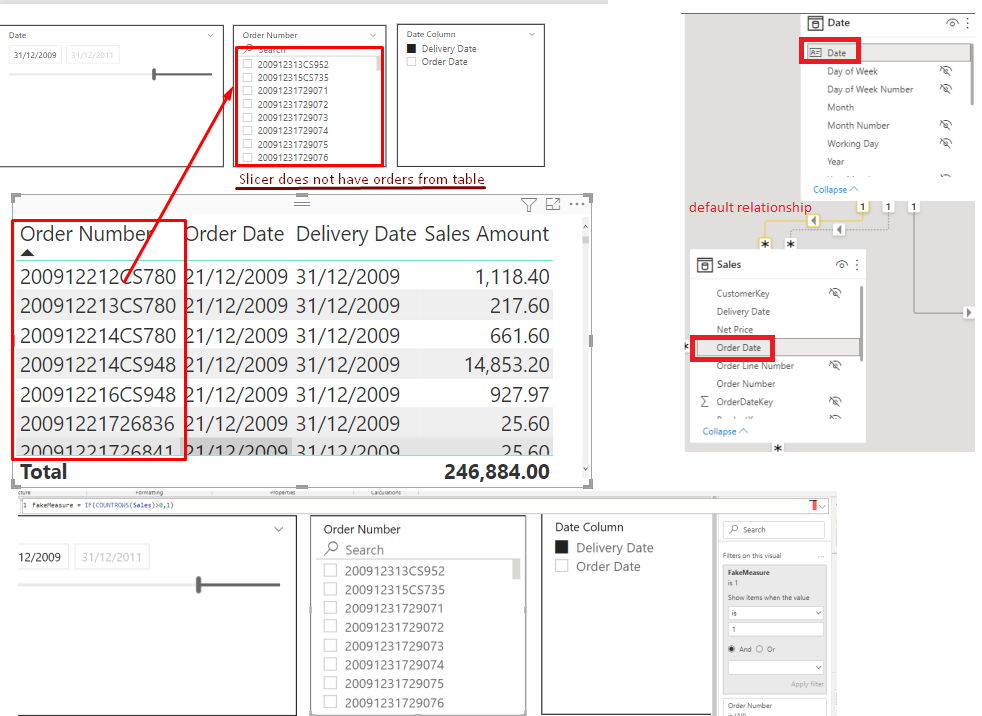982x716 pixels.
Task: Uncheck Delivery Date in the top Date Column slicer
Action: pyautogui.click(x=411, y=48)
